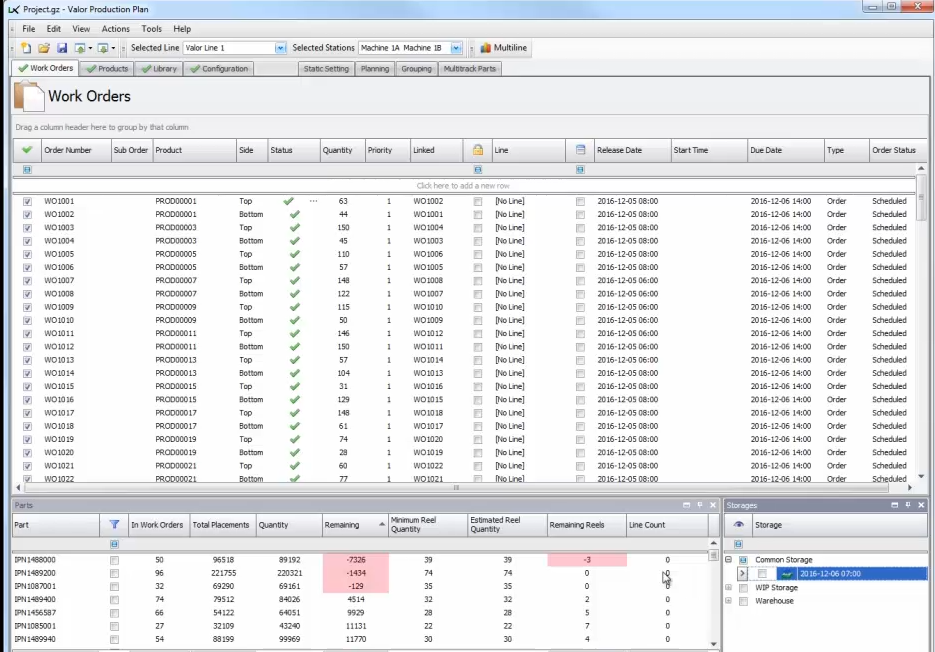Open the Actions menu
Image resolution: width=935 pixels, height=652 pixels.
[115, 28]
